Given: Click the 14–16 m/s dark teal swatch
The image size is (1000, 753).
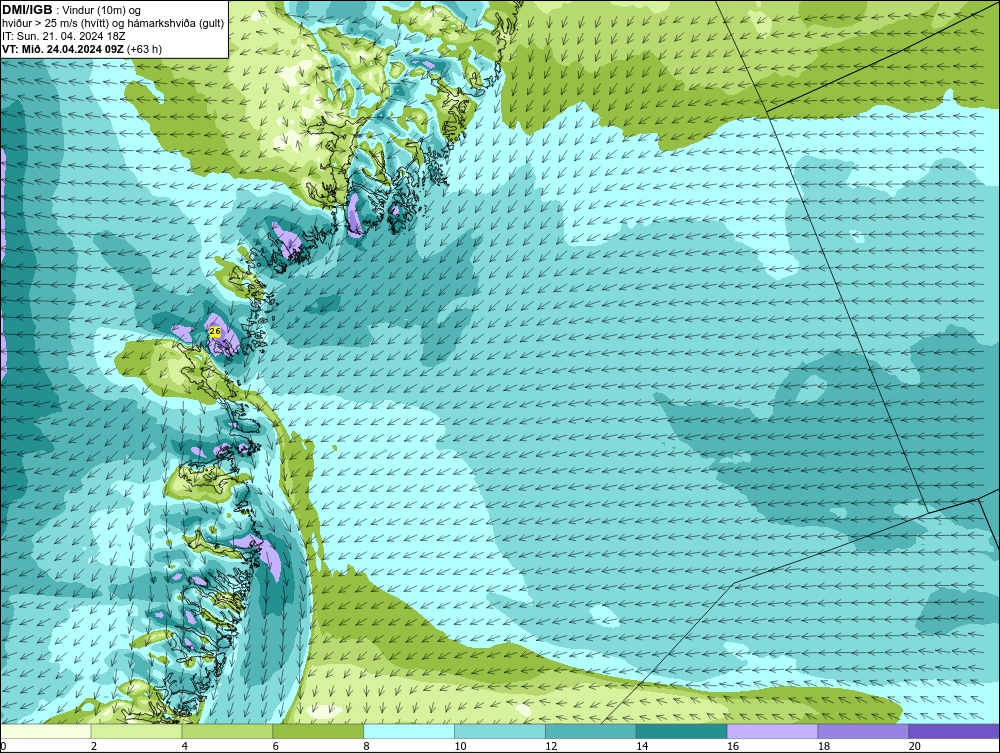Looking at the screenshot, I should coord(682,731).
